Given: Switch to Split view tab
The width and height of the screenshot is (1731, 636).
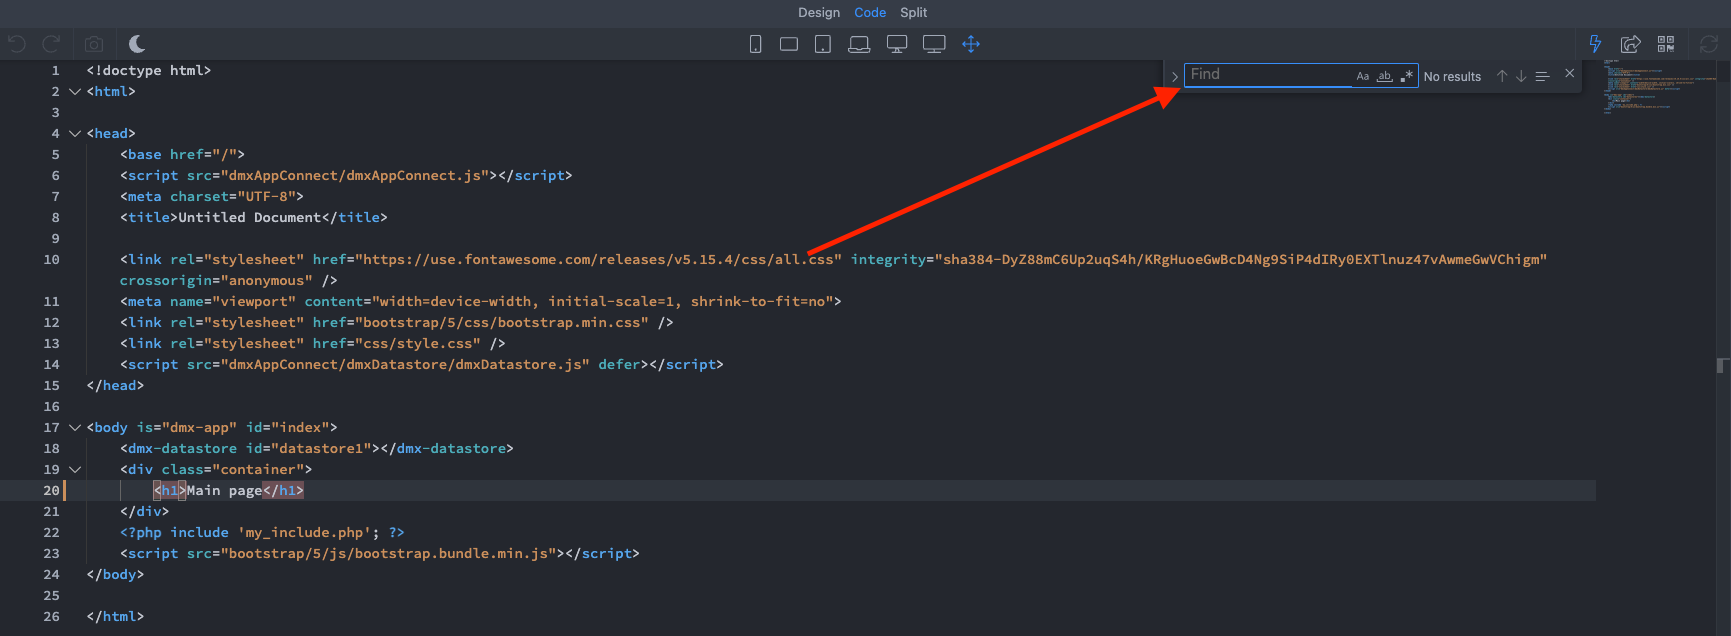Looking at the screenshot, I should (x=914, y=13).
